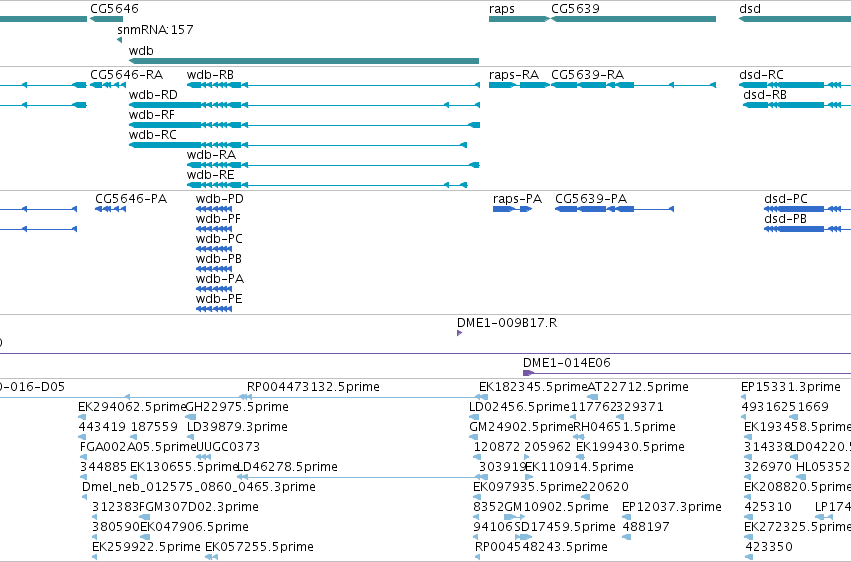Click the 344885 EST label
The height and width of the screenshot is (562, 851).
click(x=104, y=467)
